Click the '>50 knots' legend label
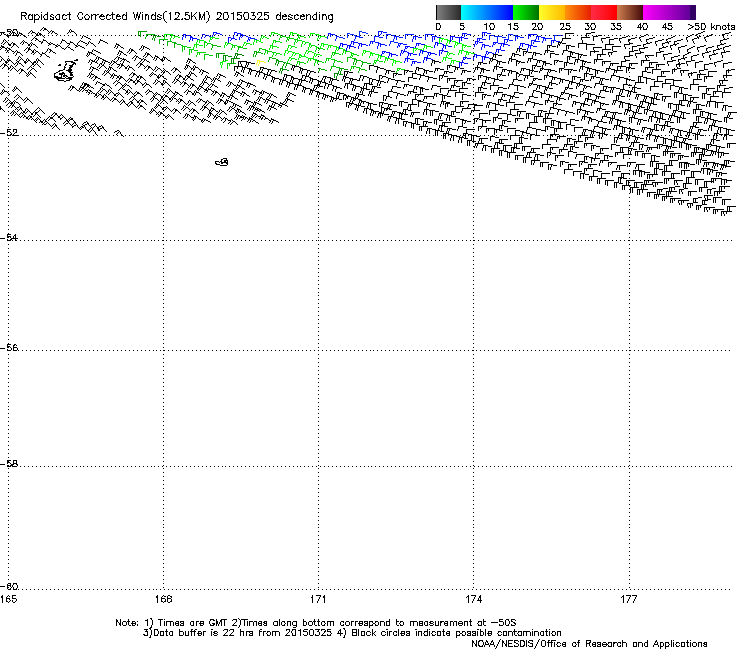 [x=711, y=27]
